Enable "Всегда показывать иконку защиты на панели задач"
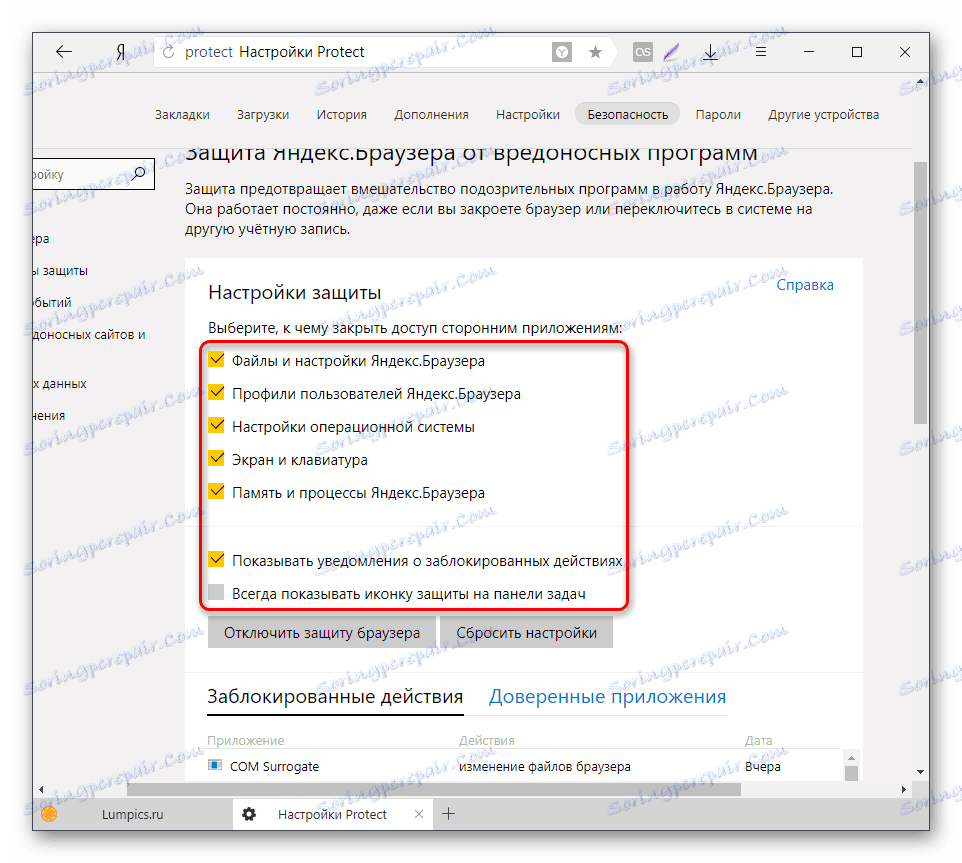 [x=216, y=592]
